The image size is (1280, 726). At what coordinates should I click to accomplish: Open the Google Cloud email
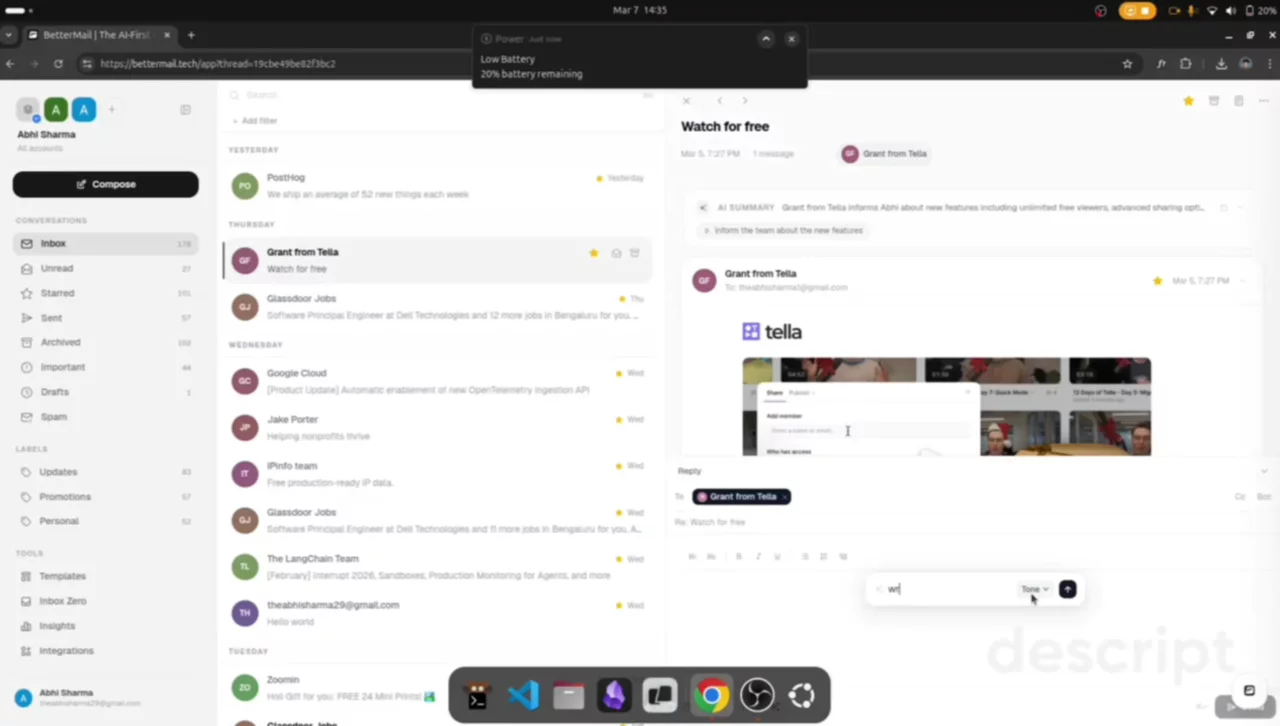coord(438,381)
